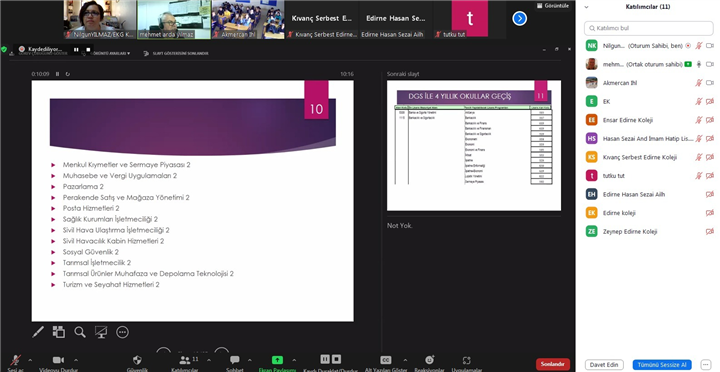Image resolution: width=720 pixels, height=372 pixels.
Task: Click green Ekran Paylaşımı share screen icon
Action: (277, 360)
